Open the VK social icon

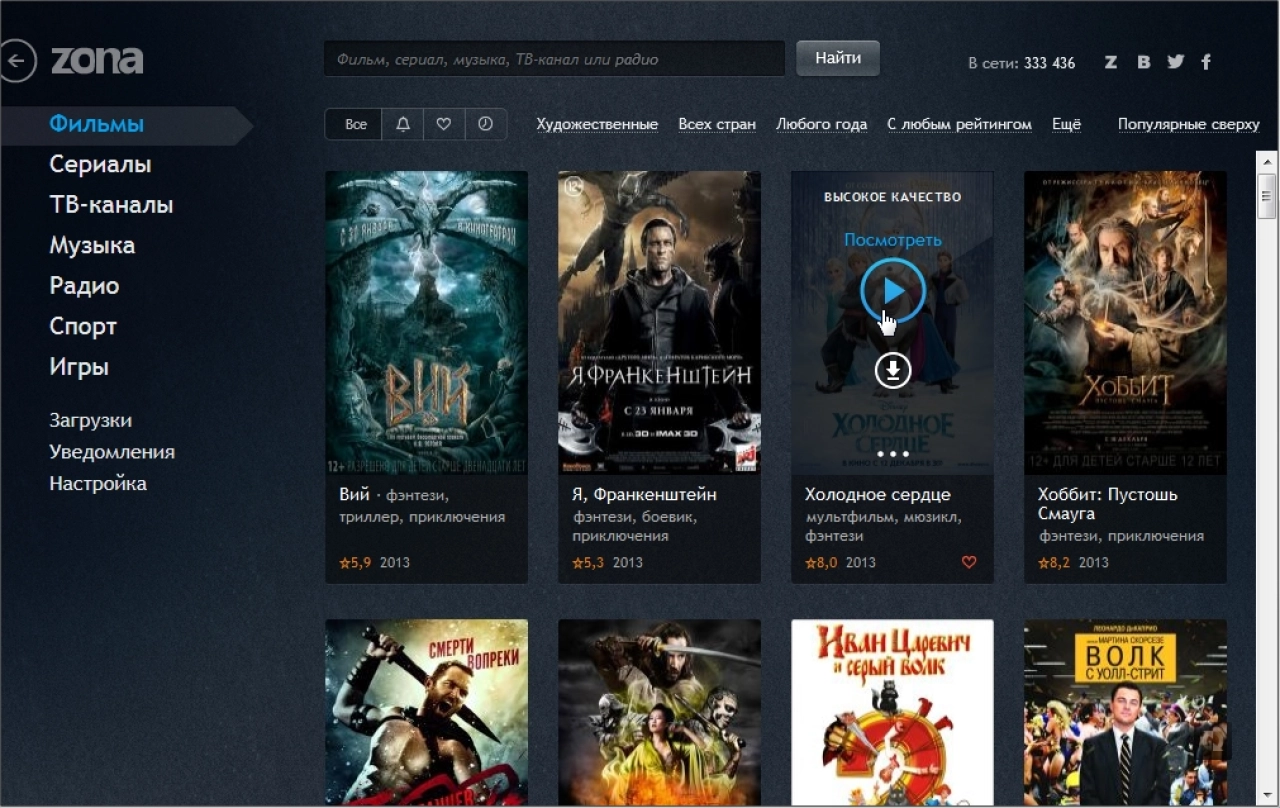click(x=1143, y=62)
